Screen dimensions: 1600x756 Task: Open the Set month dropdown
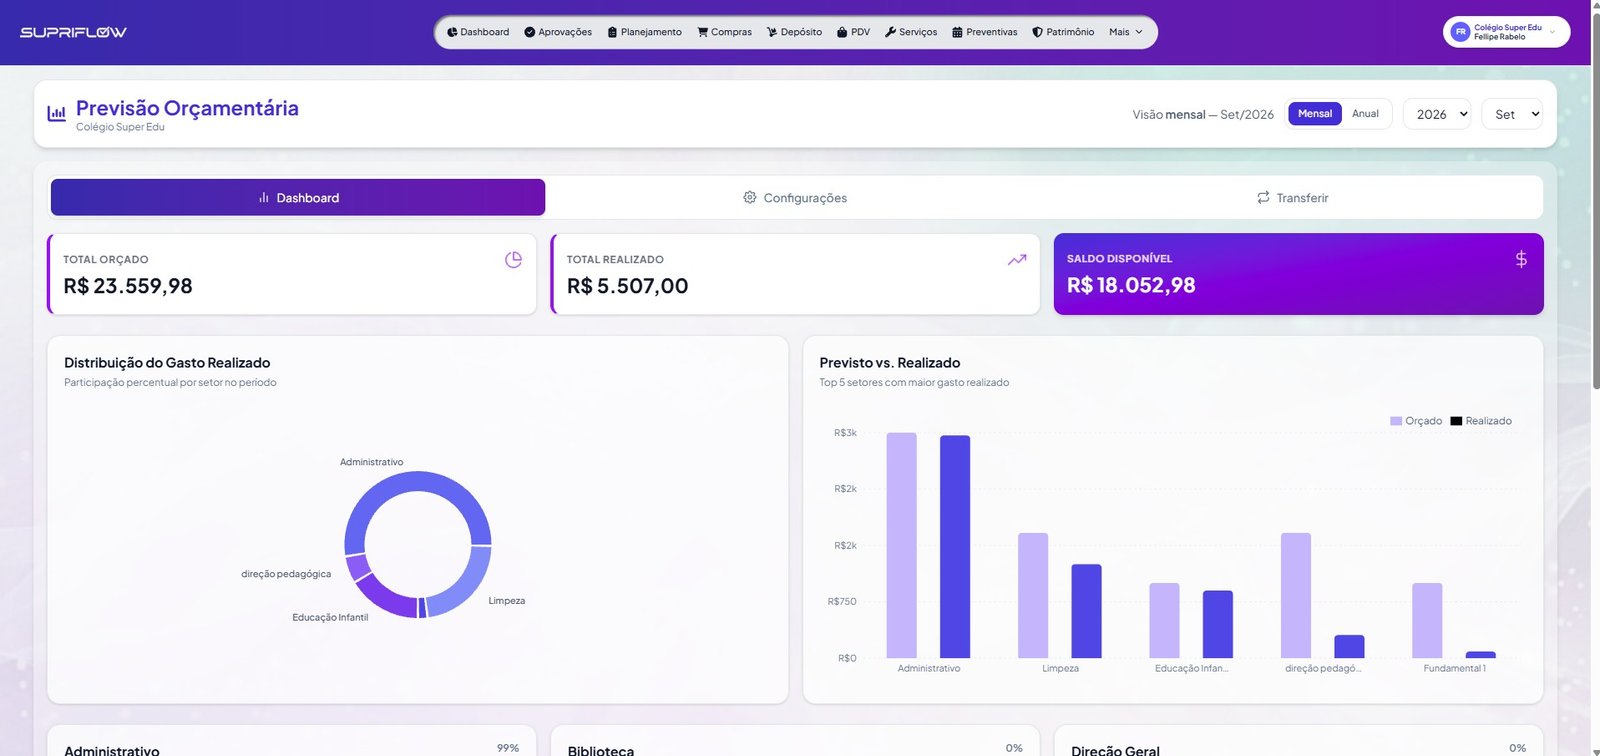[1512, 114]
